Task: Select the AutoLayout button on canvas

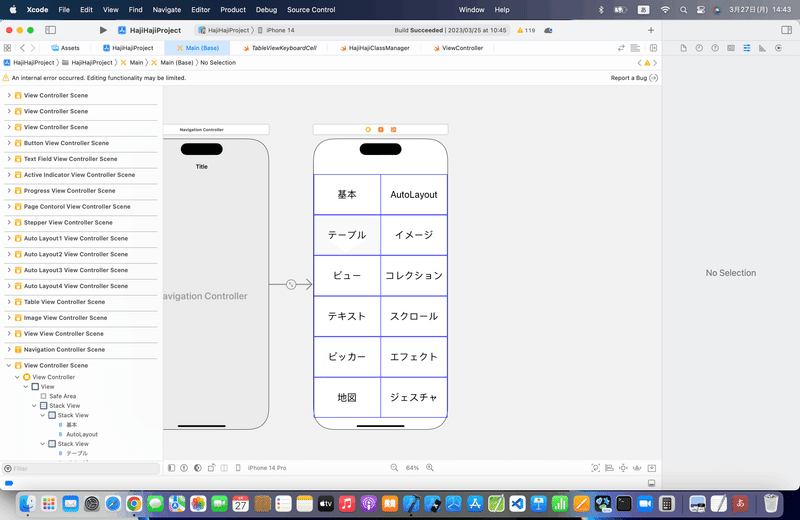Action: coord(414,194)
